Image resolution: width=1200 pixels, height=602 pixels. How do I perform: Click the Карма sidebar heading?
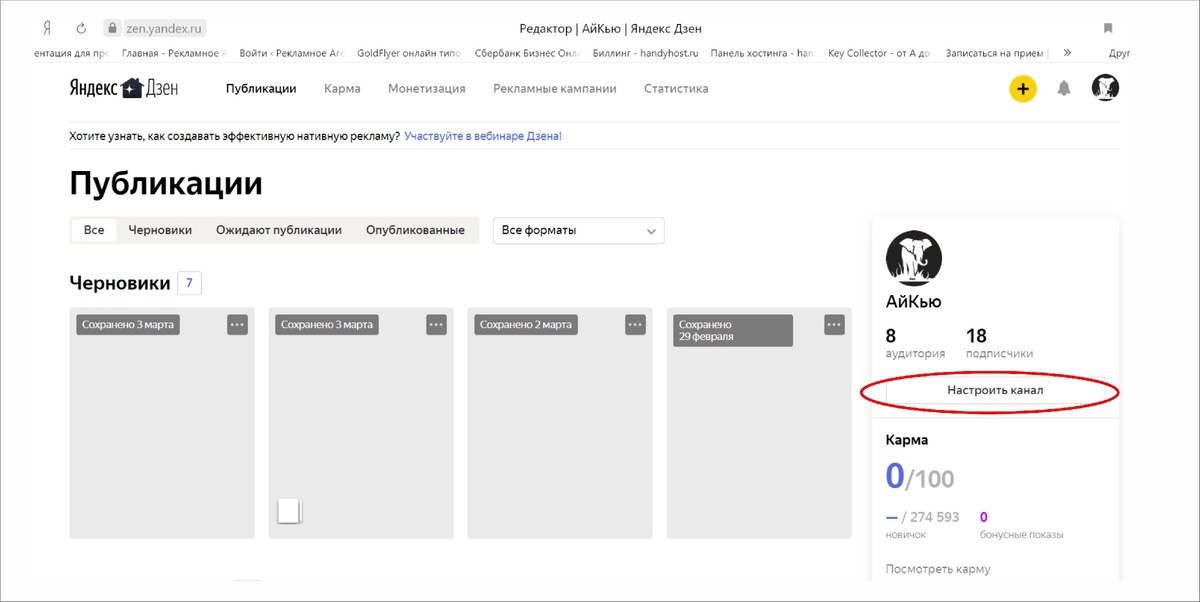[907, 440]
